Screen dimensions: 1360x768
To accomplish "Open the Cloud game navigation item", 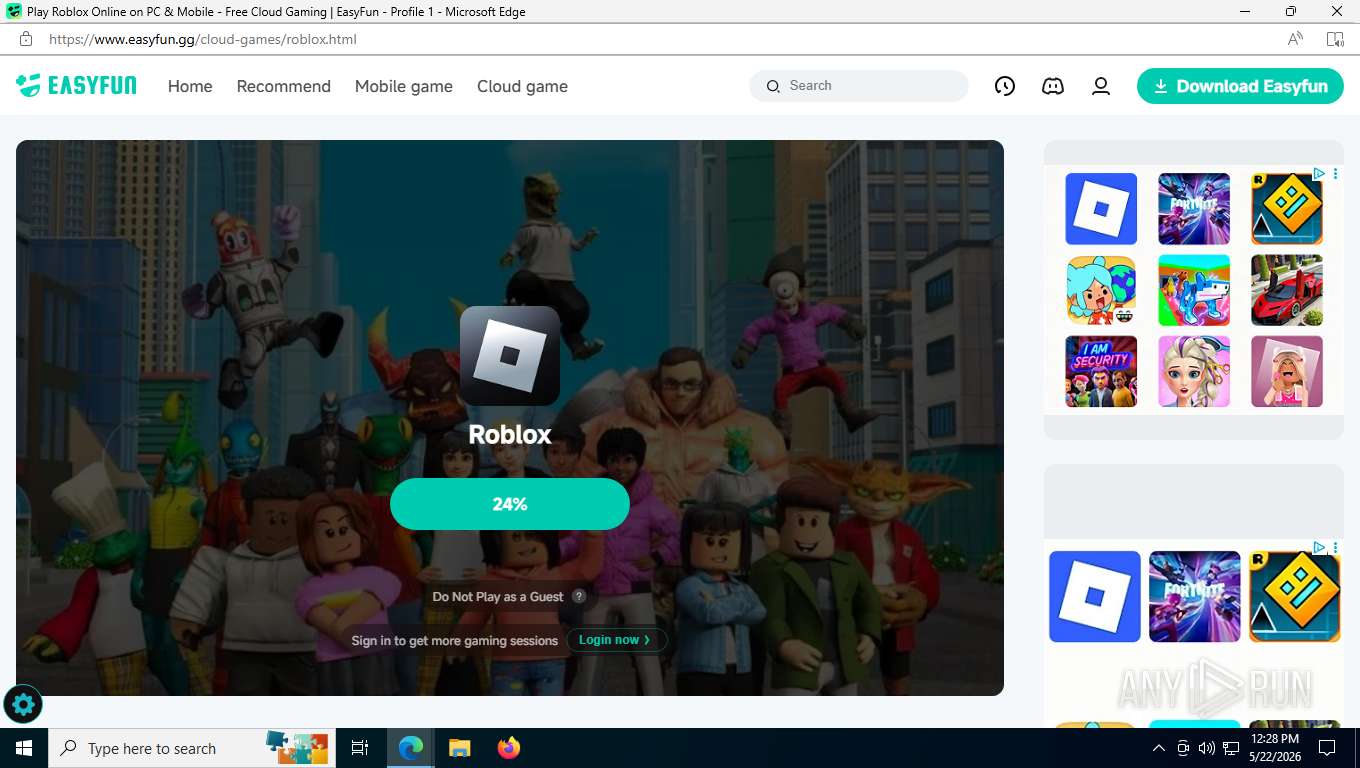I will coord(522,86).
